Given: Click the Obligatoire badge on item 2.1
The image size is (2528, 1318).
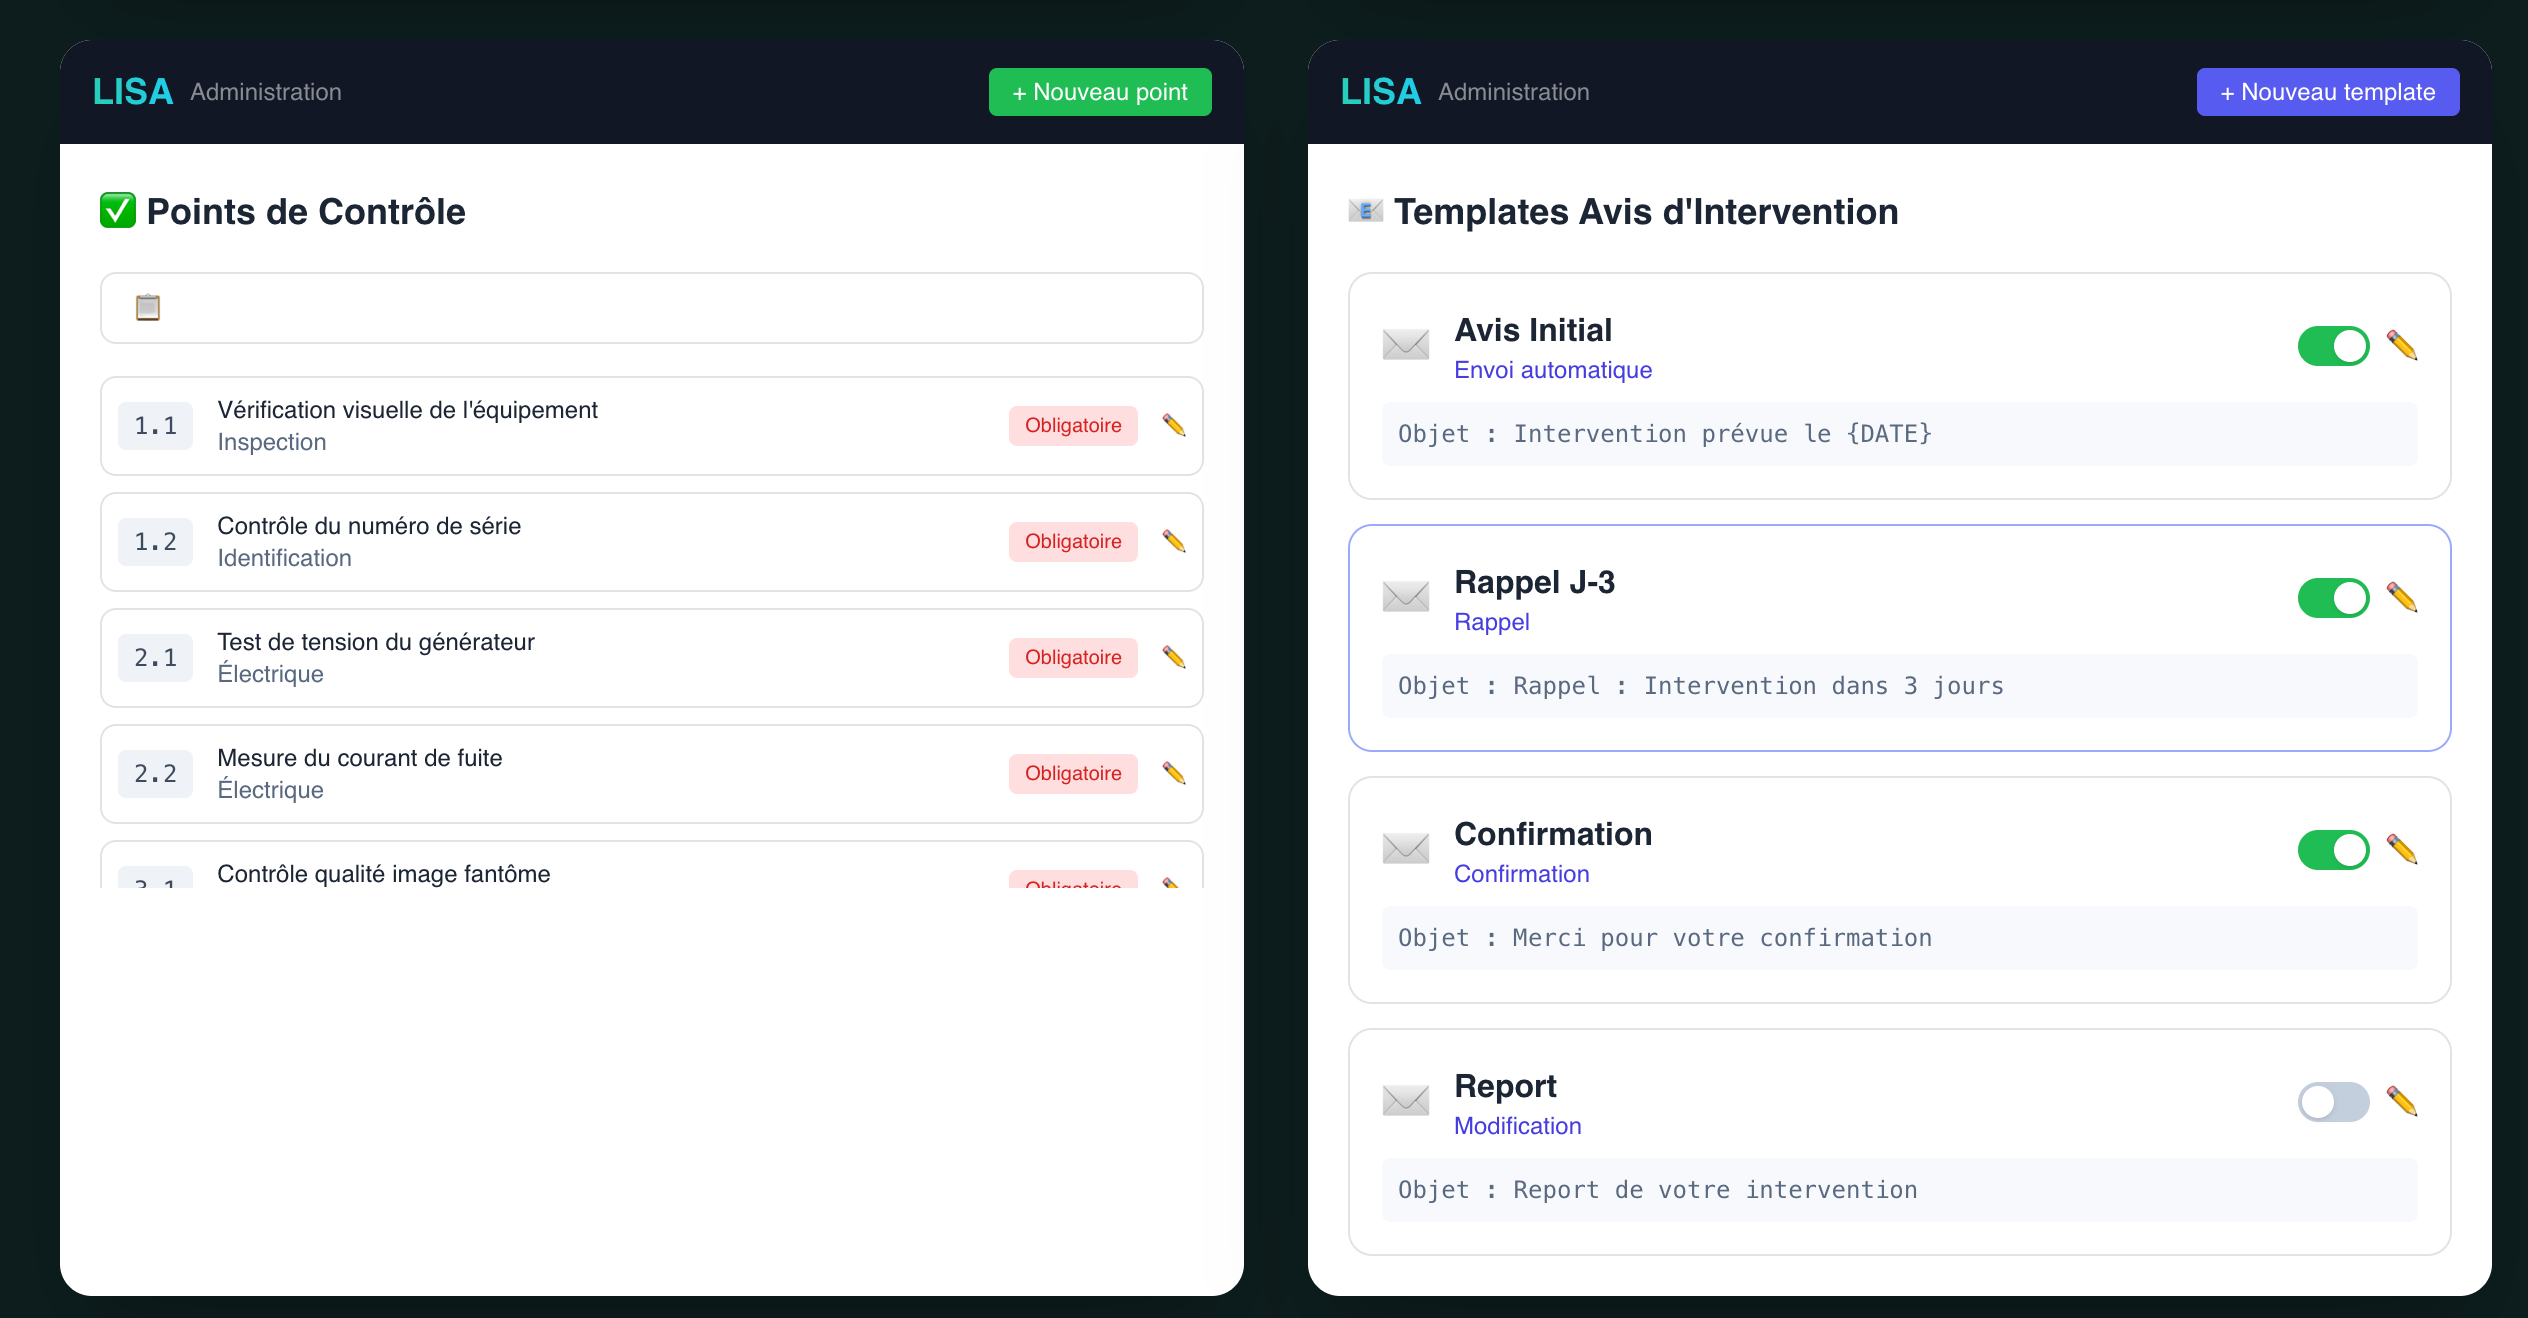Looking at the screenshot, I should click(x=1072, y=657).
